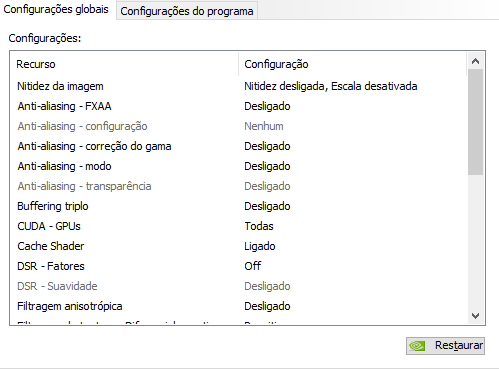Click the scrollbar up arrow
The width and height of the screenshot is (499, 369).
point(475,61)
